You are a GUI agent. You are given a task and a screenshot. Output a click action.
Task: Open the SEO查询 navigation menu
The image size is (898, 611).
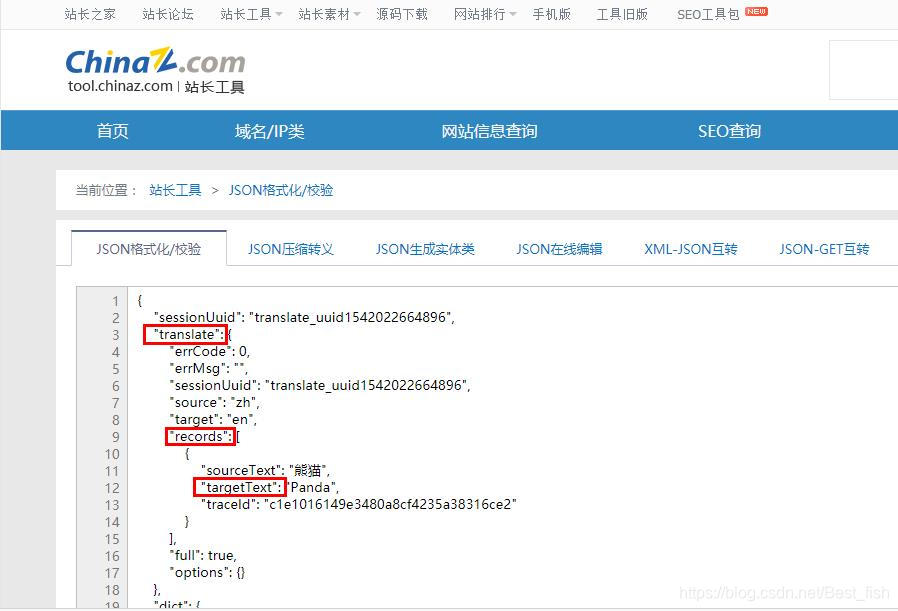point(729,131)
